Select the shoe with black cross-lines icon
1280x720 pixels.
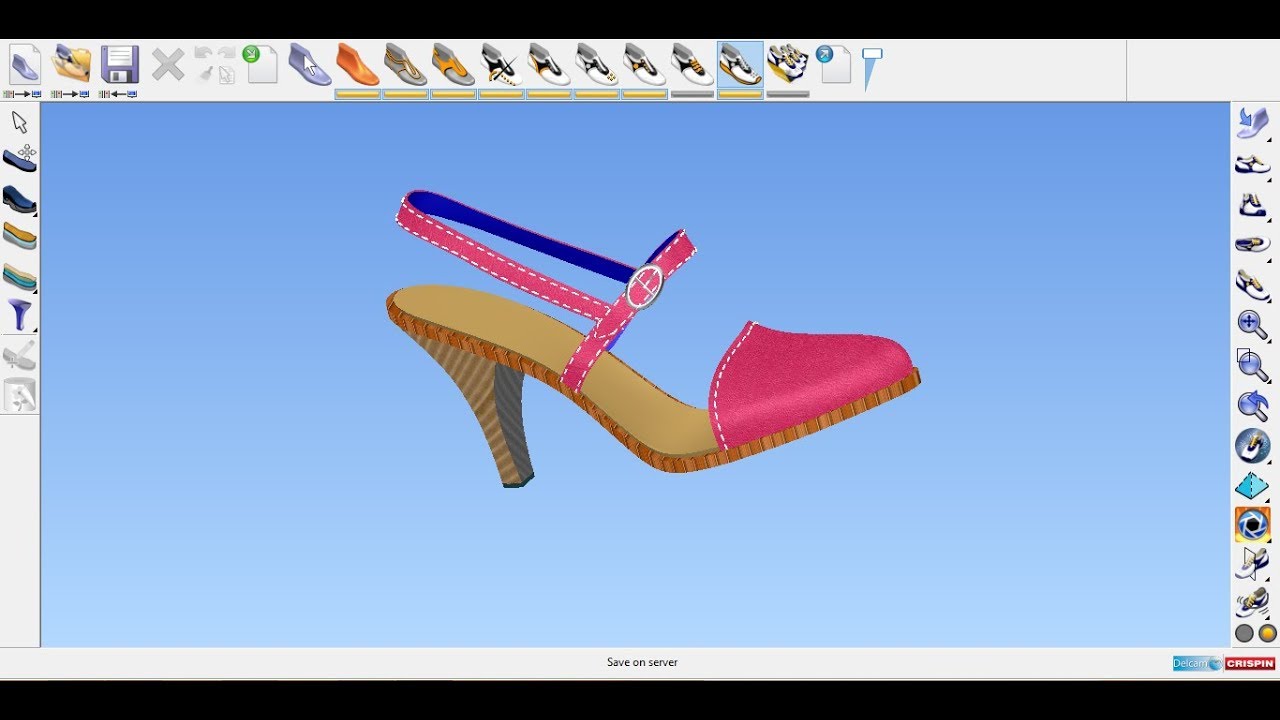(x=499, y=64)
